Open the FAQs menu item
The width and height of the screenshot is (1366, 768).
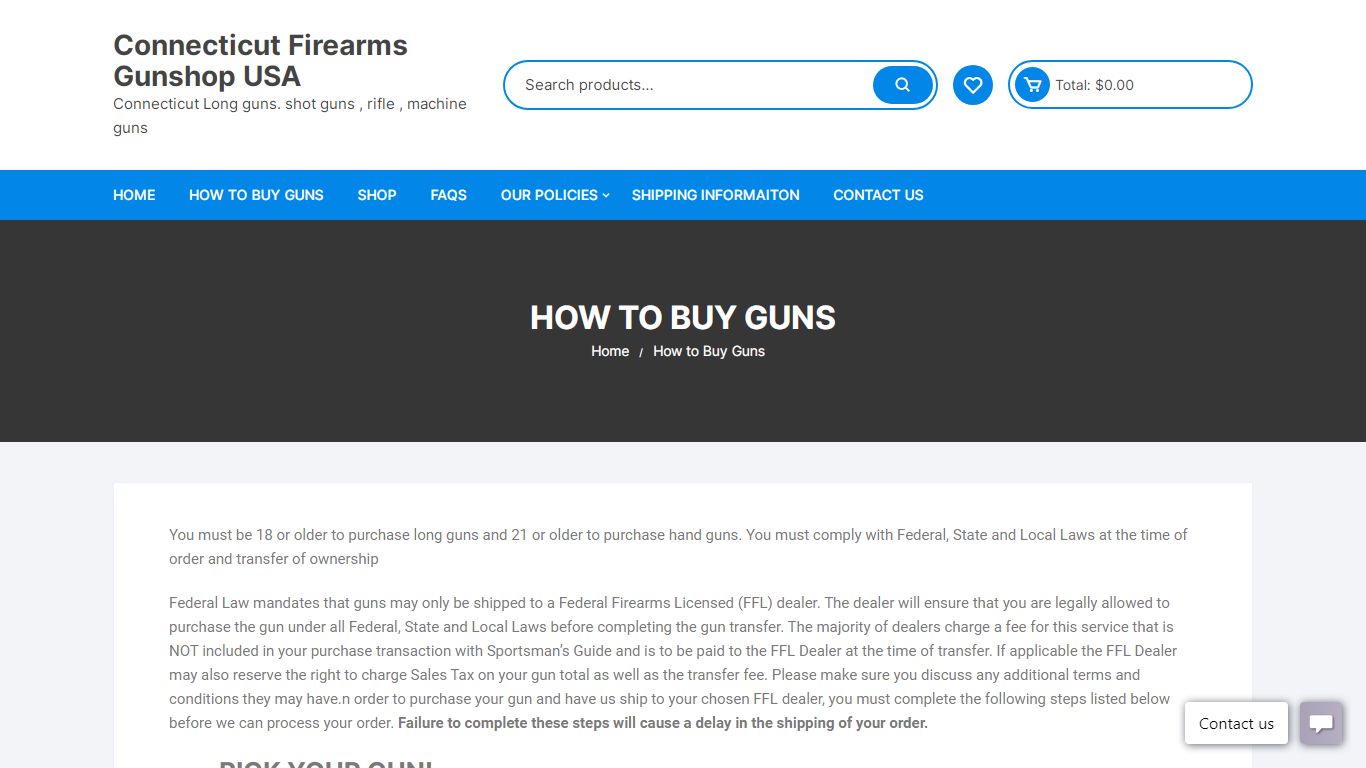[x=449, y=195]
